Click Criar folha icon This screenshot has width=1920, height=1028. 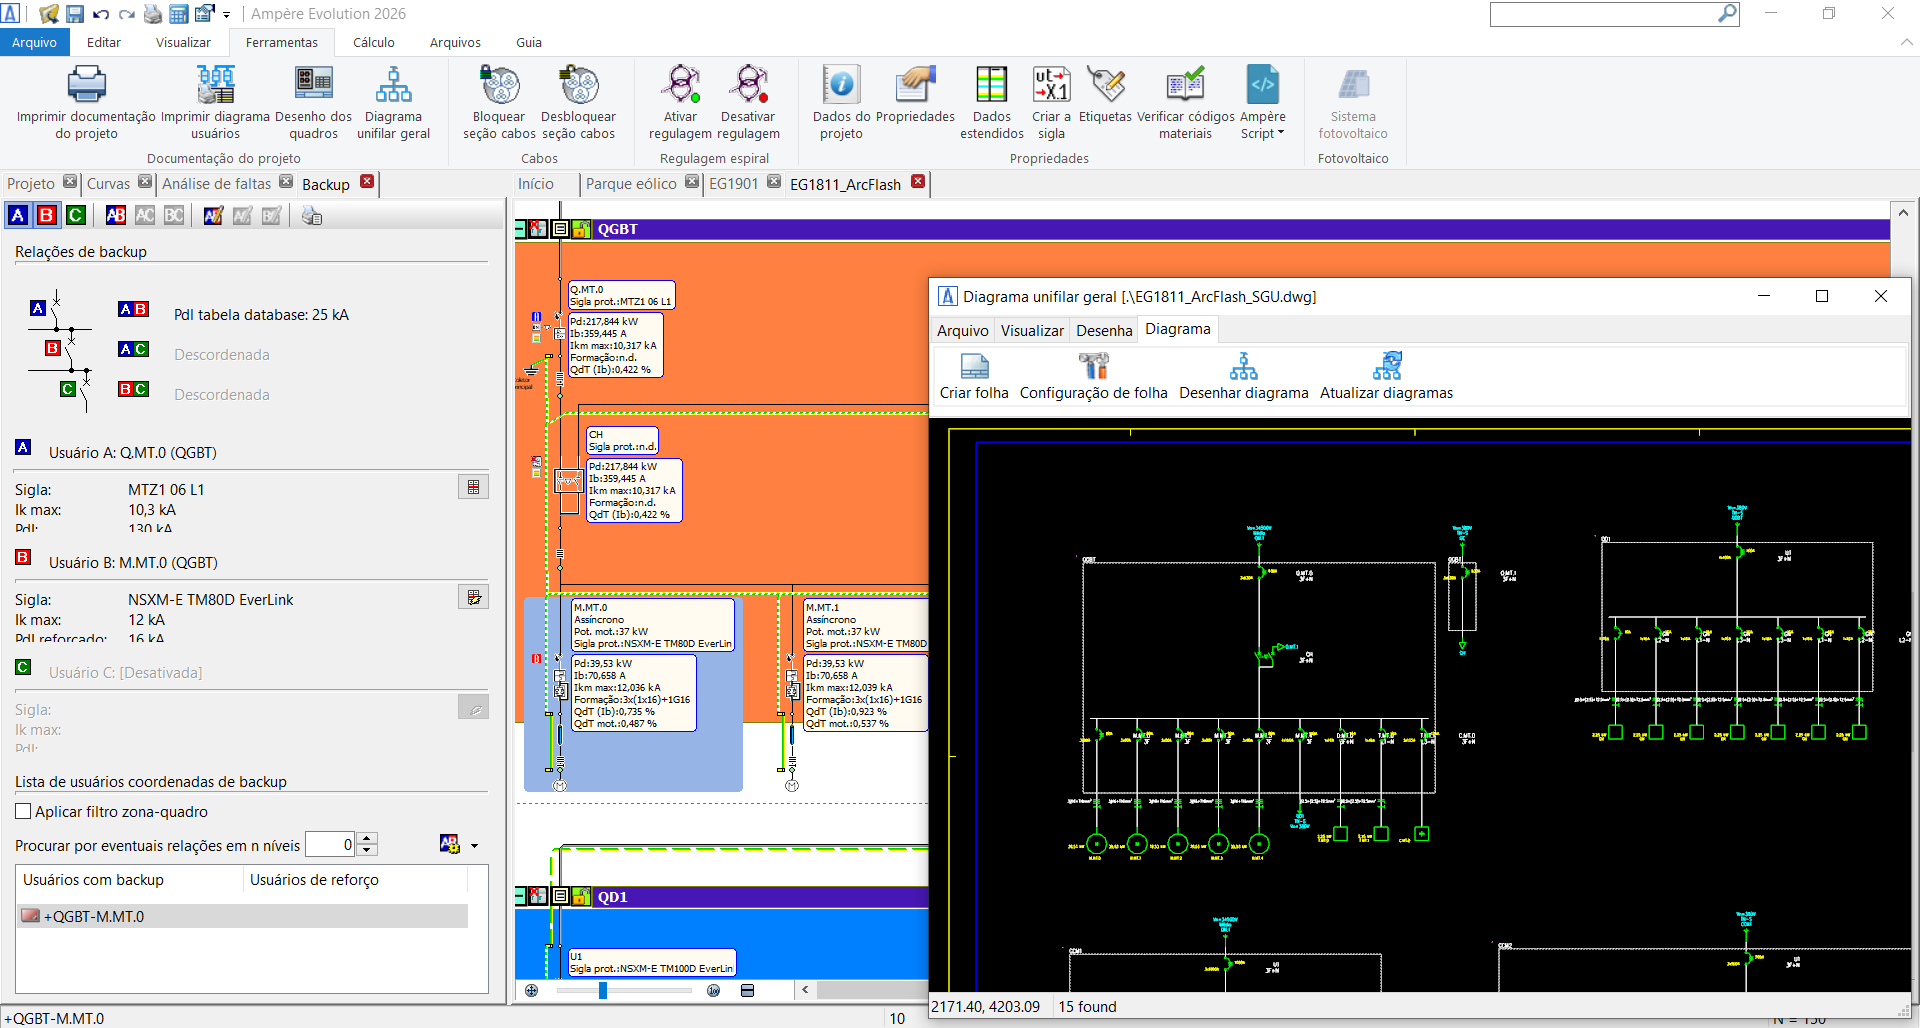973,367
